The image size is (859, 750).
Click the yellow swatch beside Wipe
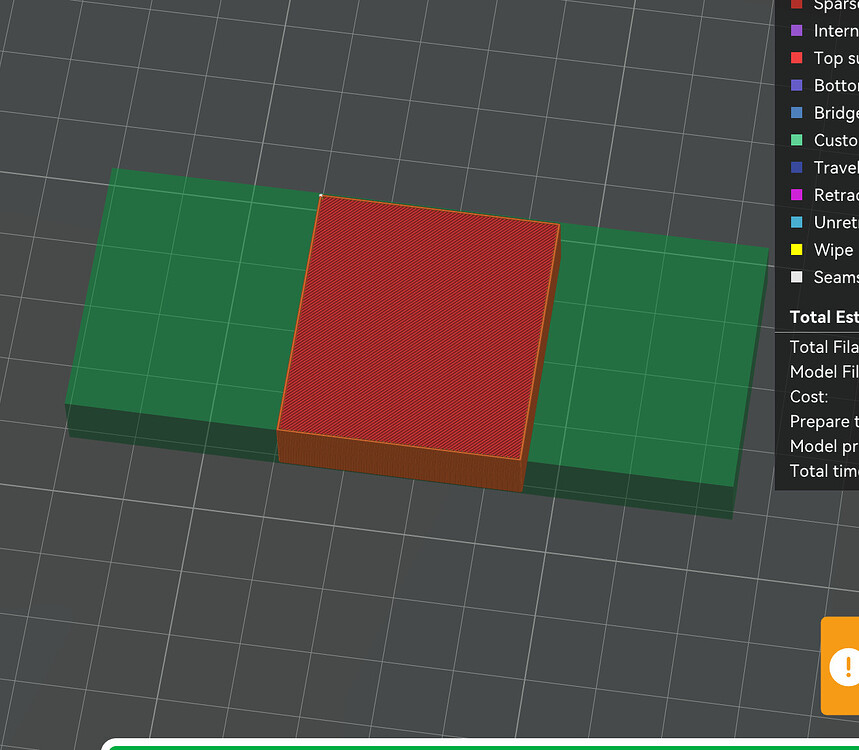pyautogui.click(x=797, y=250)
